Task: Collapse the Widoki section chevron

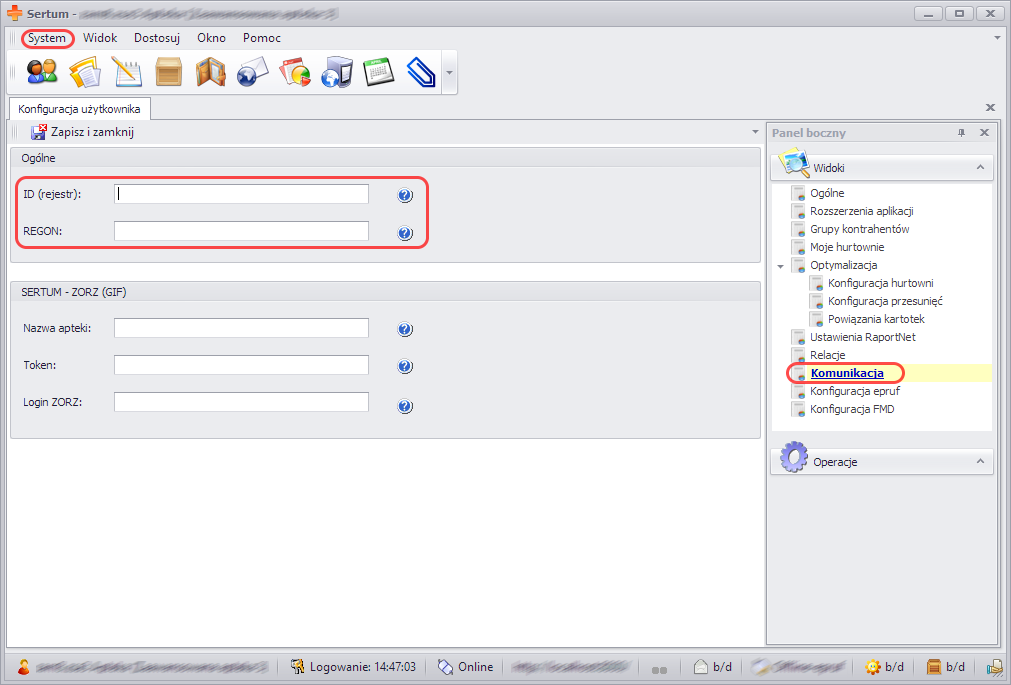Action: [x=979, y=168]
